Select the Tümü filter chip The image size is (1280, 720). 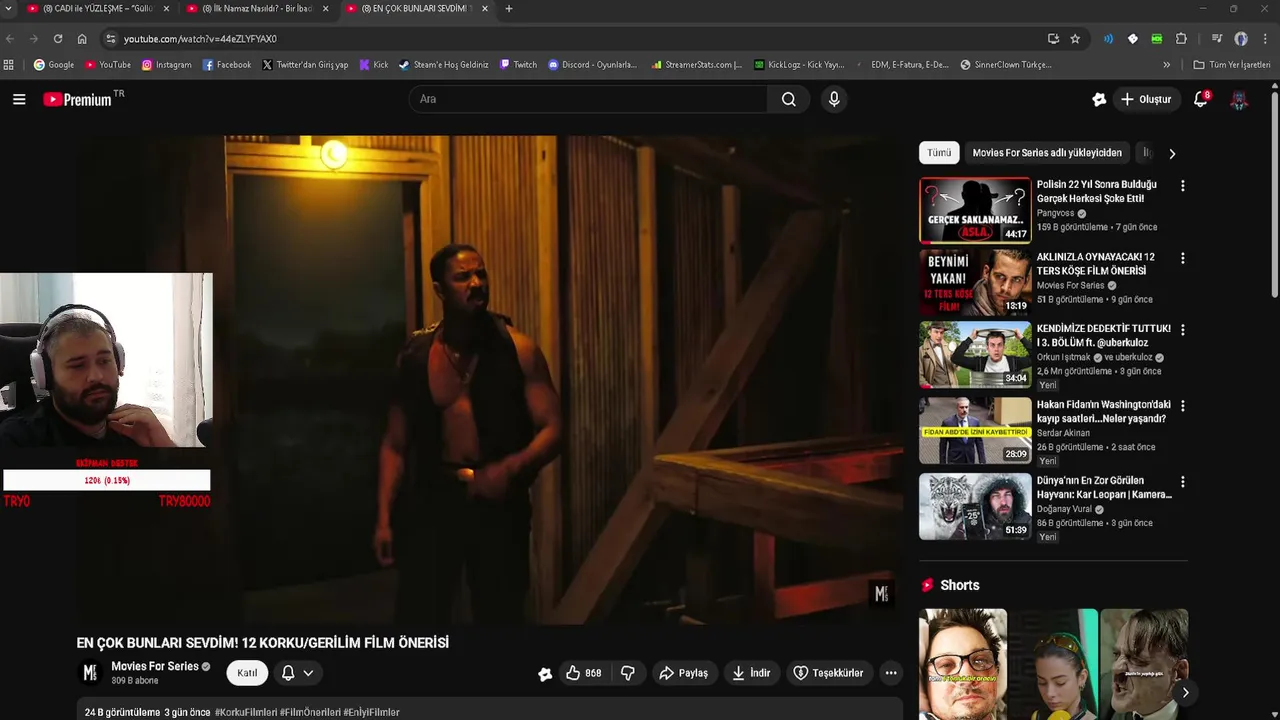[x=939, y=153]
